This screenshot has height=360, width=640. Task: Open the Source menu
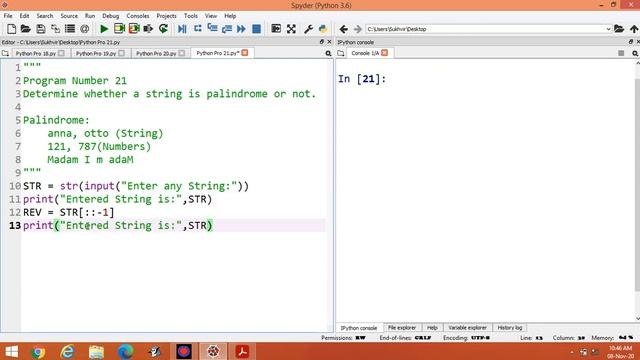pyautogui.click(x=69, y=16)
